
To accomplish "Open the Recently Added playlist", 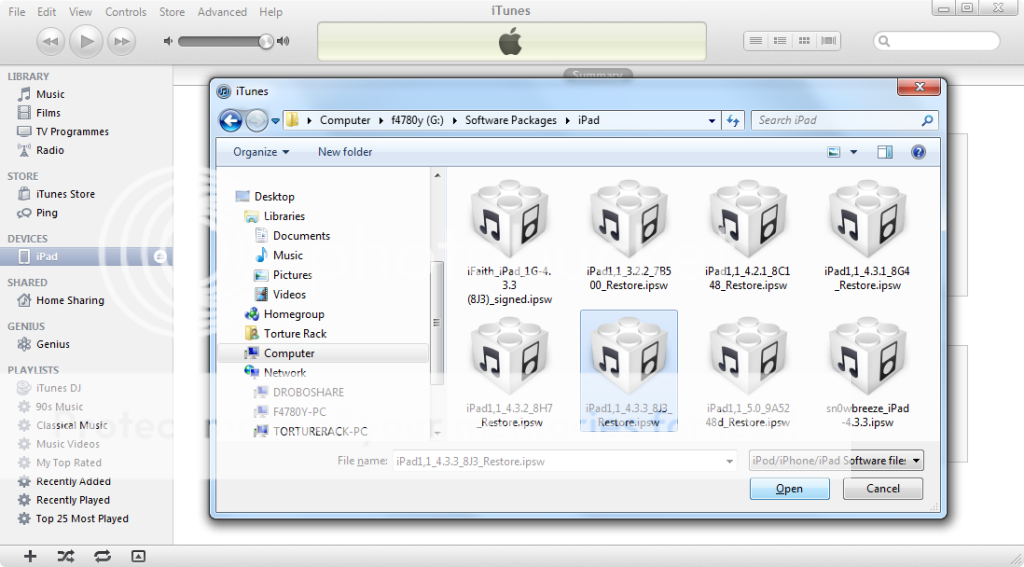I will [x=73, y=481].
